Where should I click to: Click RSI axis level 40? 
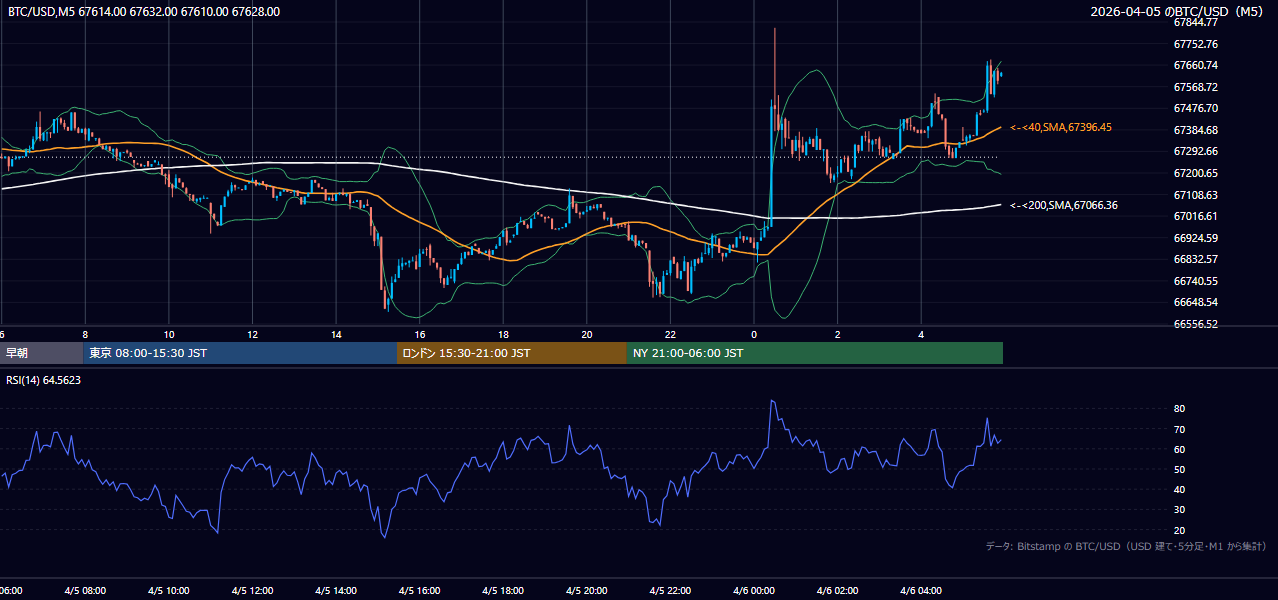(x=1180, y=489)
